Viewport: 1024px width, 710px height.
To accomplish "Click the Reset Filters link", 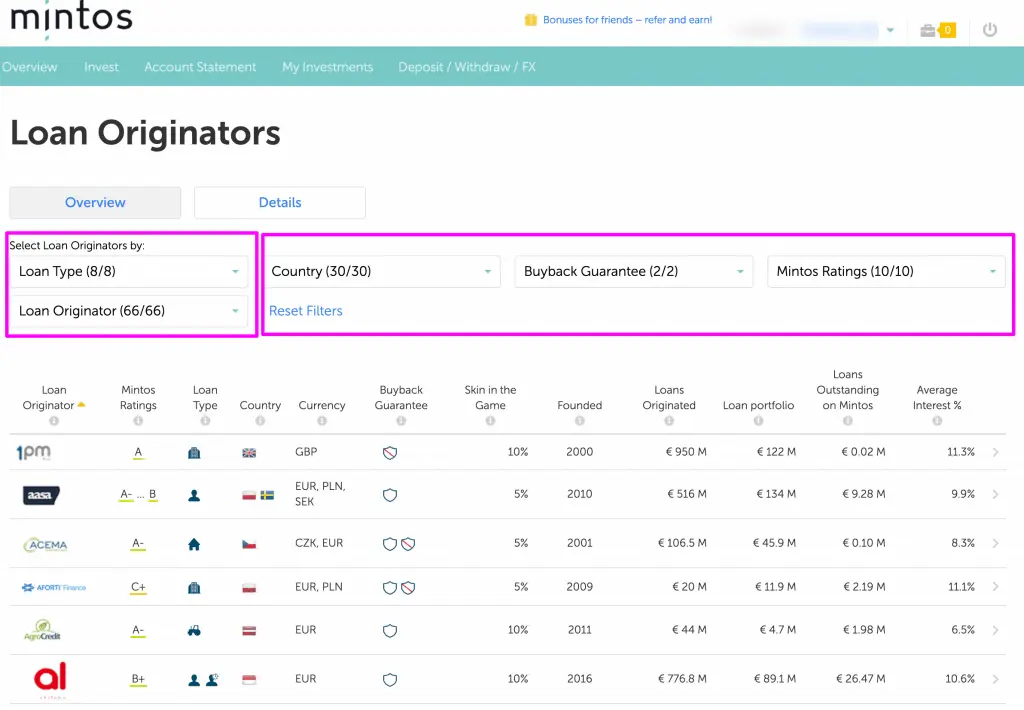I will click(x=305, y=310).
